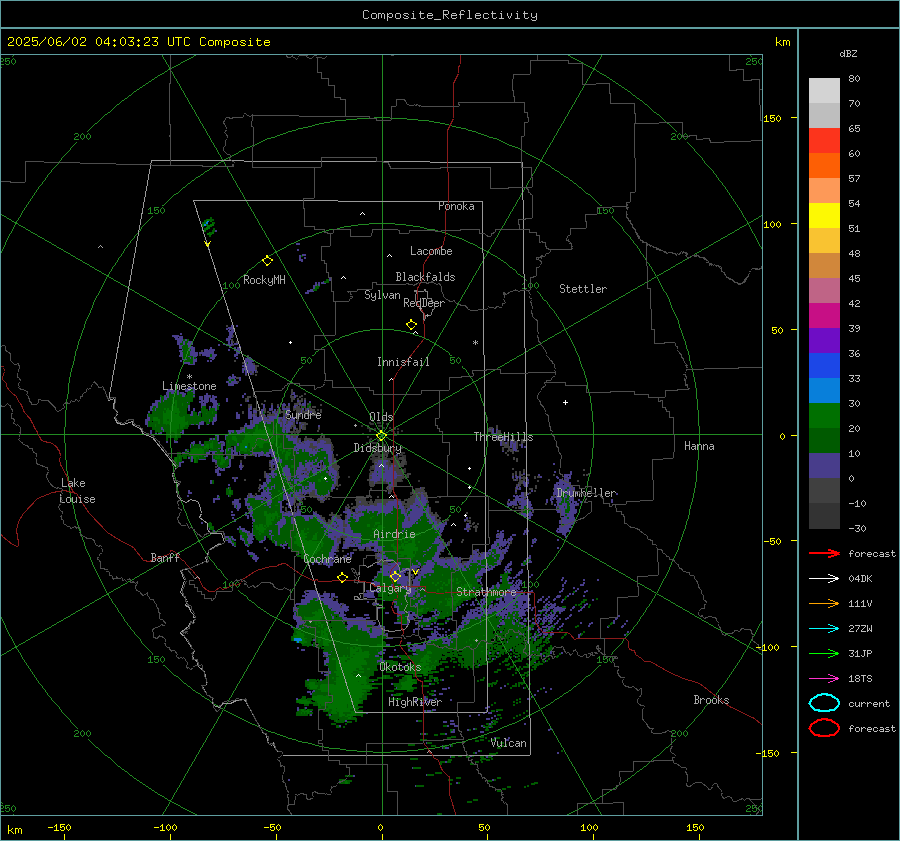Click the Didsbury town label
This screenshot has width=900, height=841.
(x=378, y=448)
